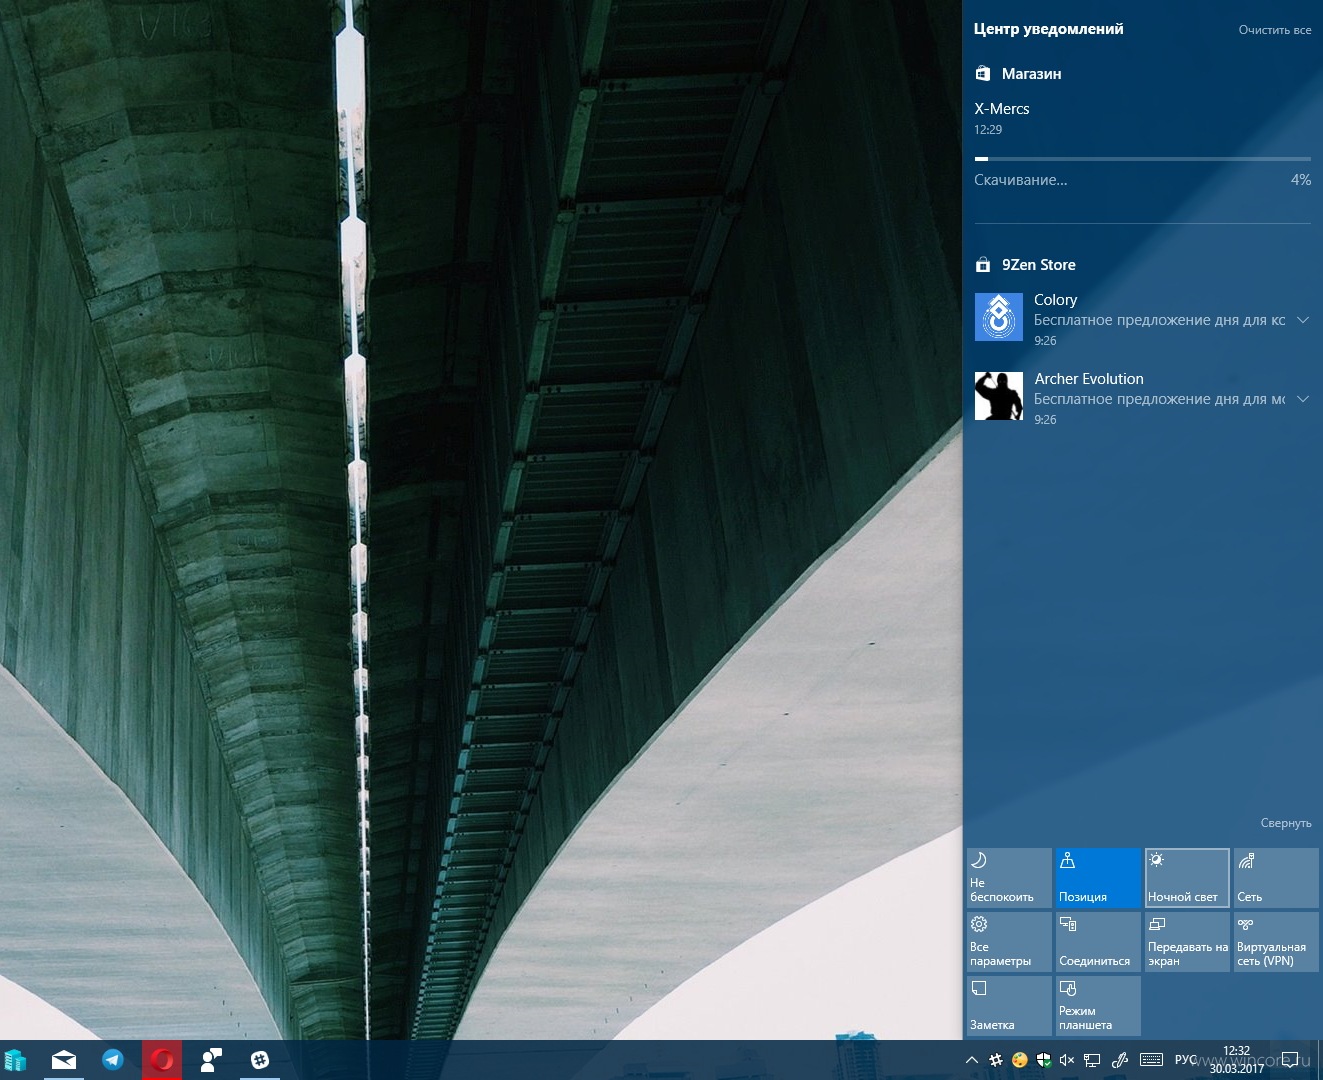Screen dimensions: 1323x1080
Task: Switch input language via РУС indicator
Action: 1185,1060
